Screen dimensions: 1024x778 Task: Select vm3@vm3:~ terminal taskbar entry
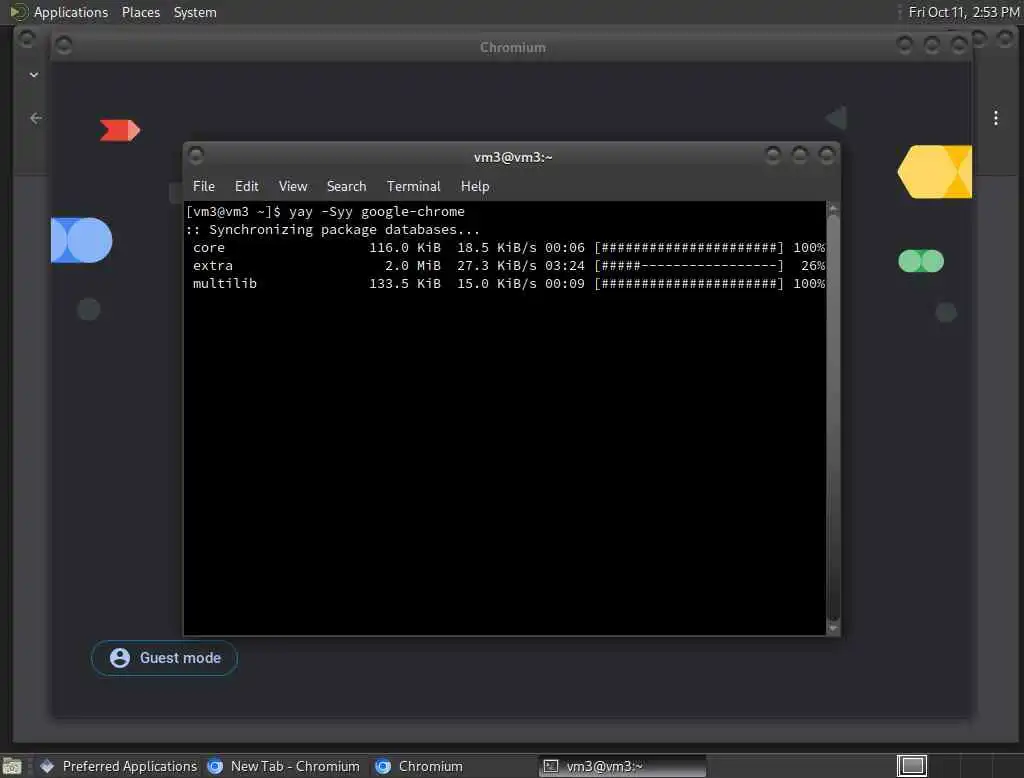(622, 766)
